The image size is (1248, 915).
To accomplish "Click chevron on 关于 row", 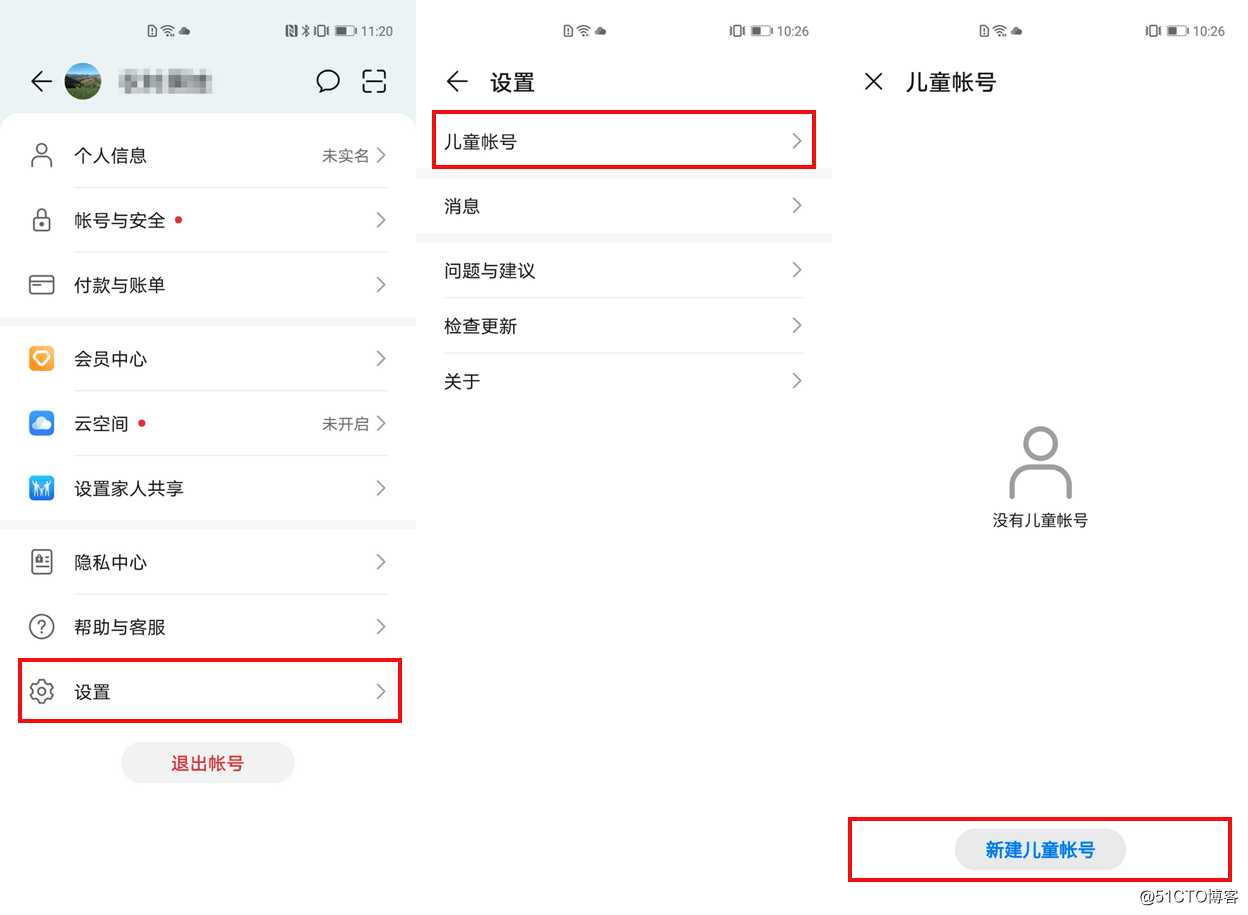I will (x=797, y=380).
